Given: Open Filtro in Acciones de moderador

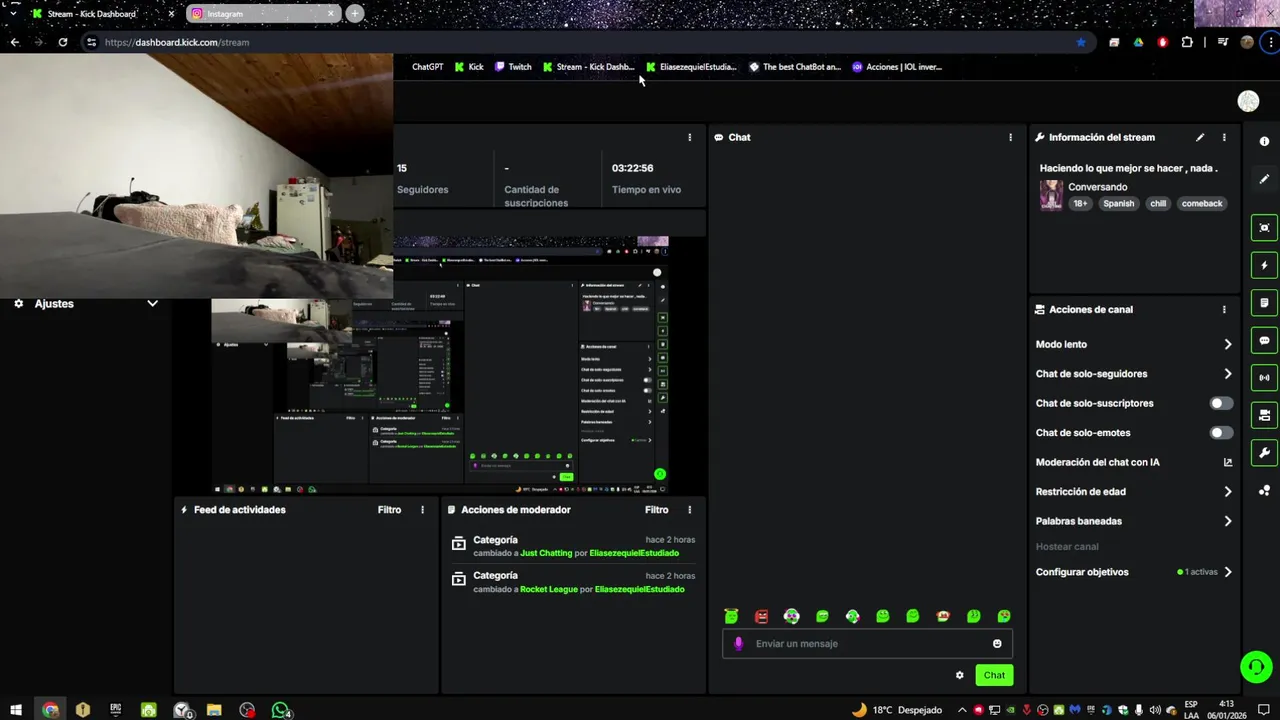Looking at the screenshot, I should pos(656,510).
